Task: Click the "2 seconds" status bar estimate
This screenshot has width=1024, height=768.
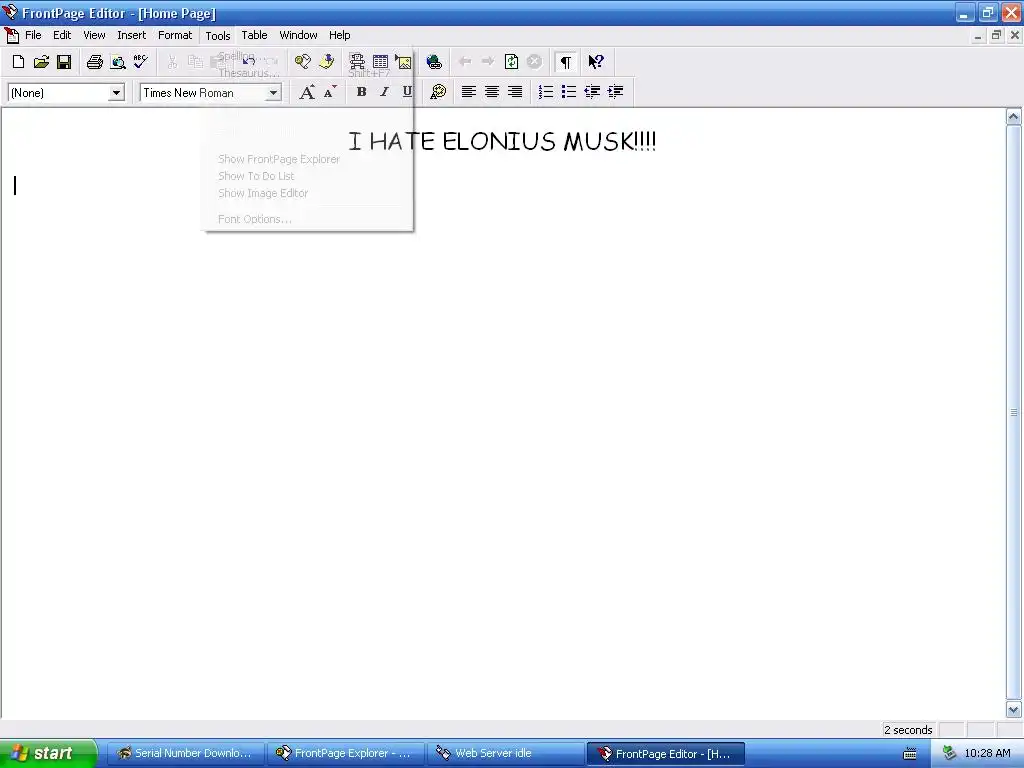Action: [908, 730]
